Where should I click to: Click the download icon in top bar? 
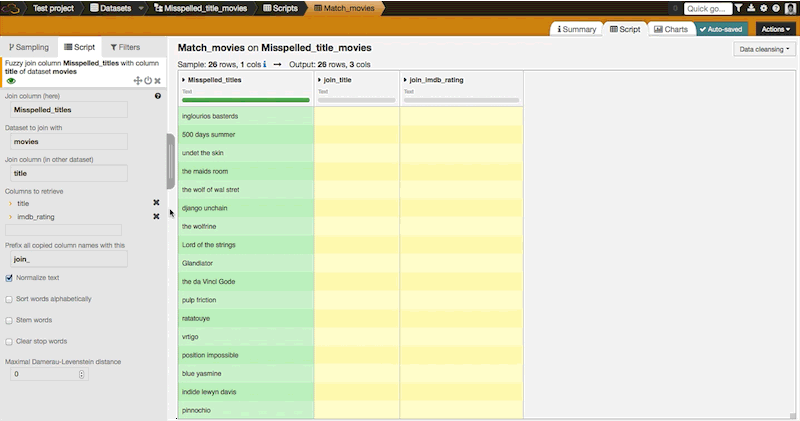[x=751, y=8]
